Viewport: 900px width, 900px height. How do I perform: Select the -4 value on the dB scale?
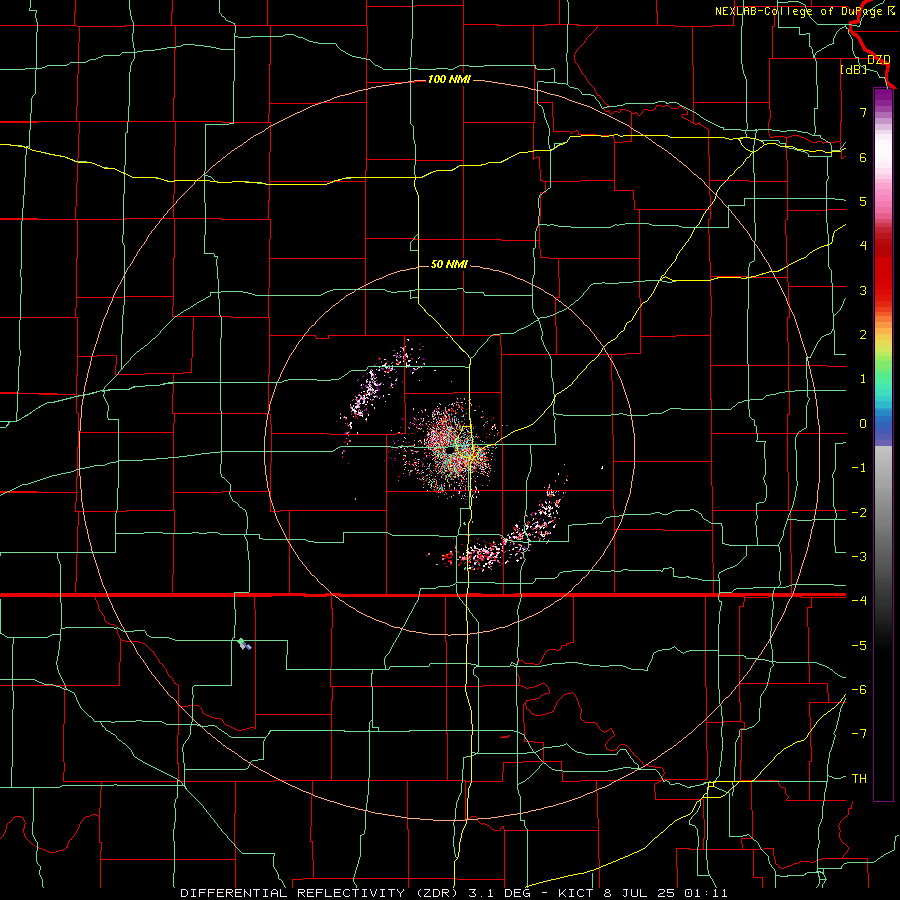(859, 601)
